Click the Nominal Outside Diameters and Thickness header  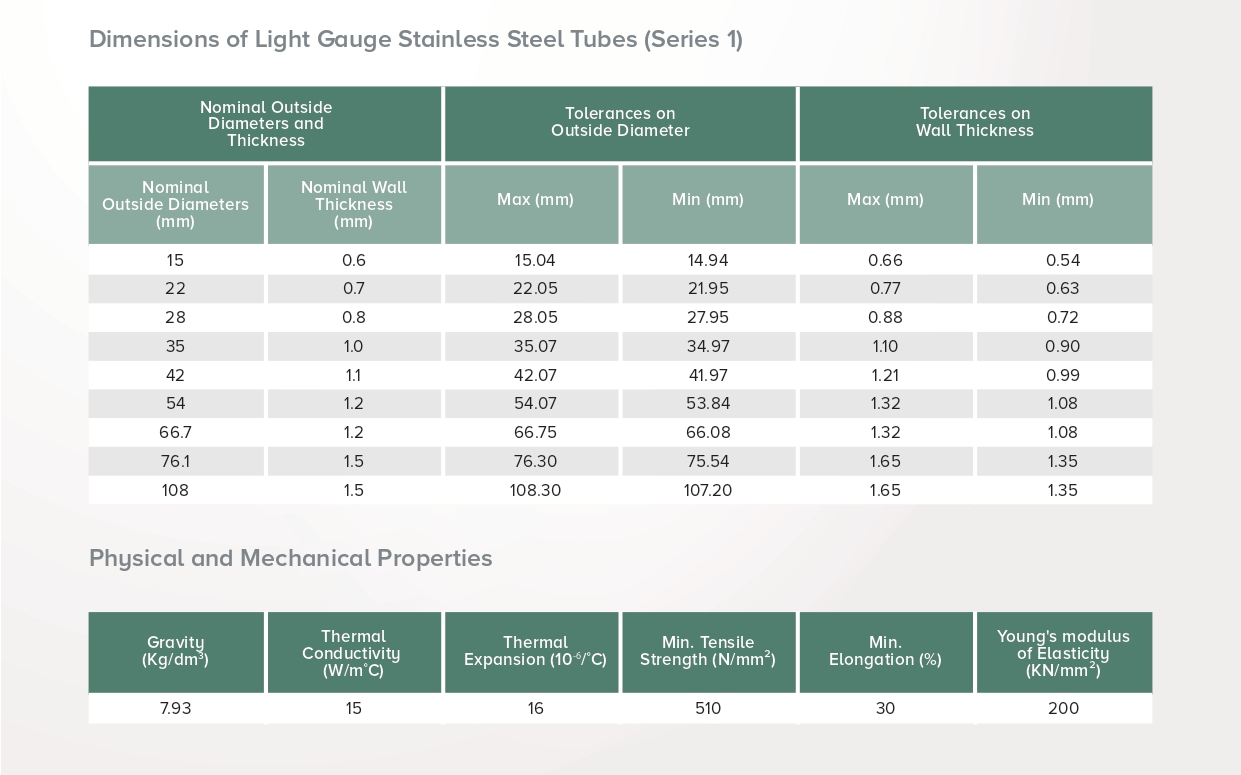[265, 123]
